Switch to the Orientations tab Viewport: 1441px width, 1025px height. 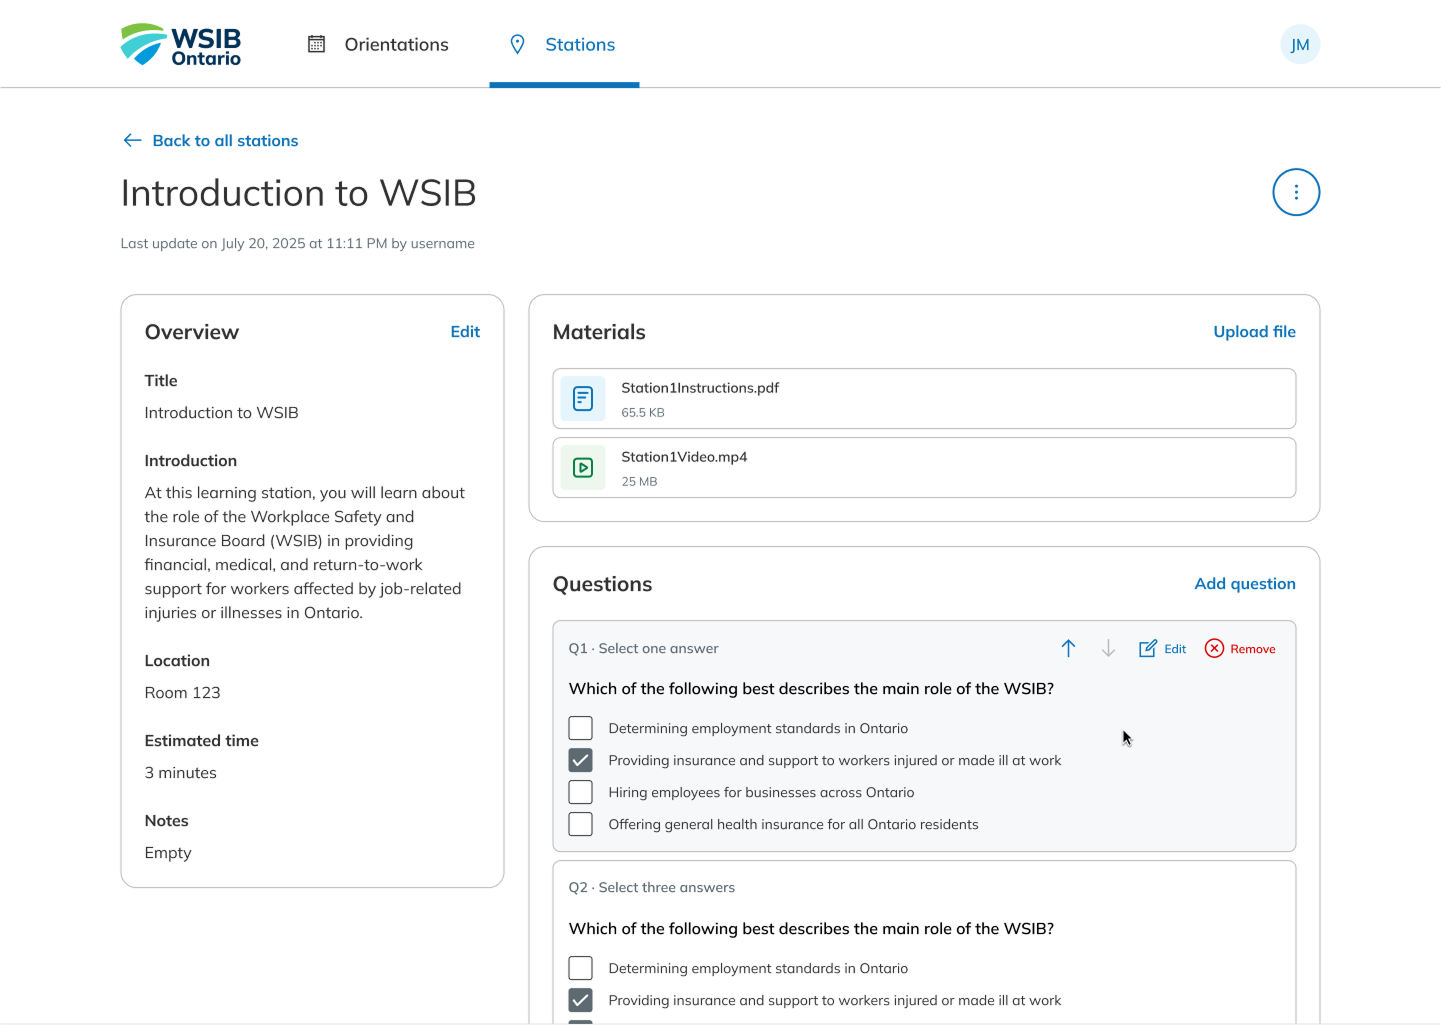(x=377, y=45)
